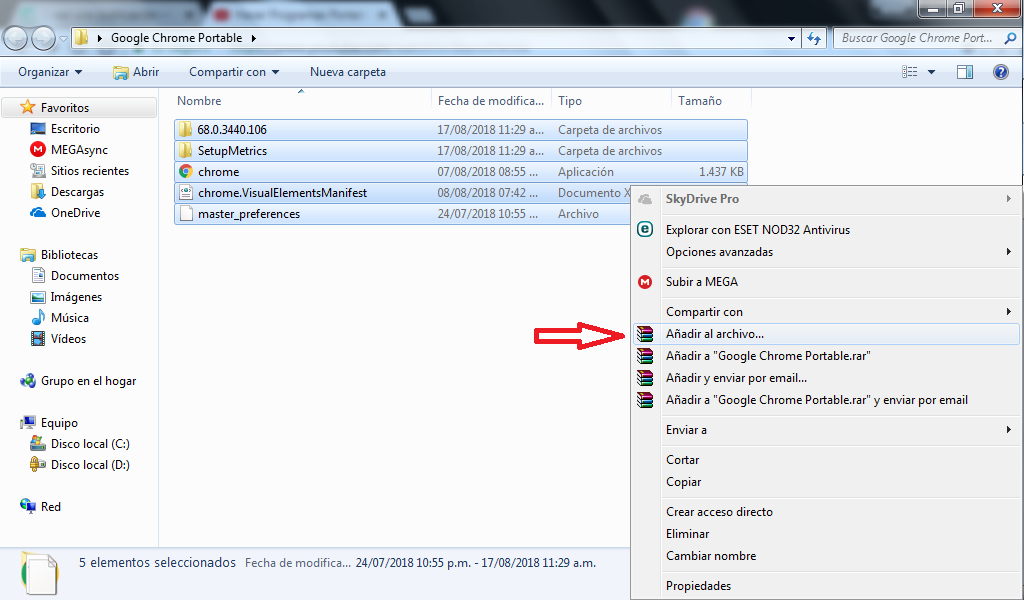Viewport: 1024px width, 600px height.
Task: Click the SkyDrive Pro cloud icon
Action: [x=645, y=199]
